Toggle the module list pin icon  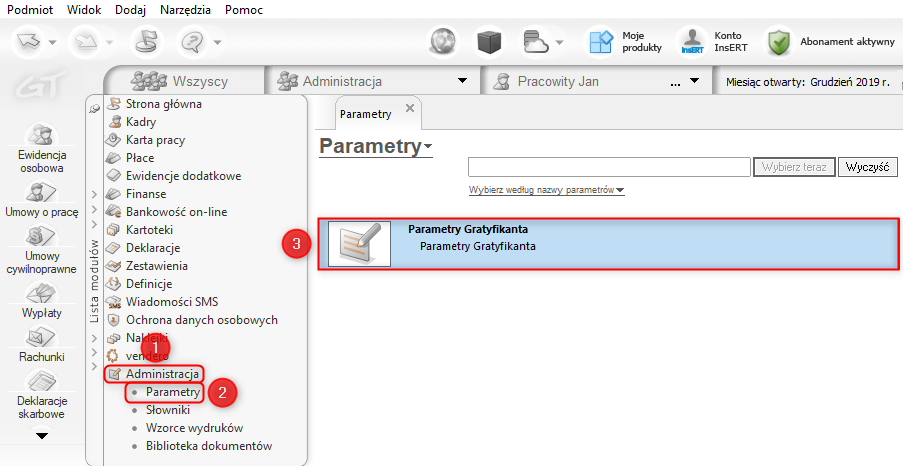click(x=94, y=107)
